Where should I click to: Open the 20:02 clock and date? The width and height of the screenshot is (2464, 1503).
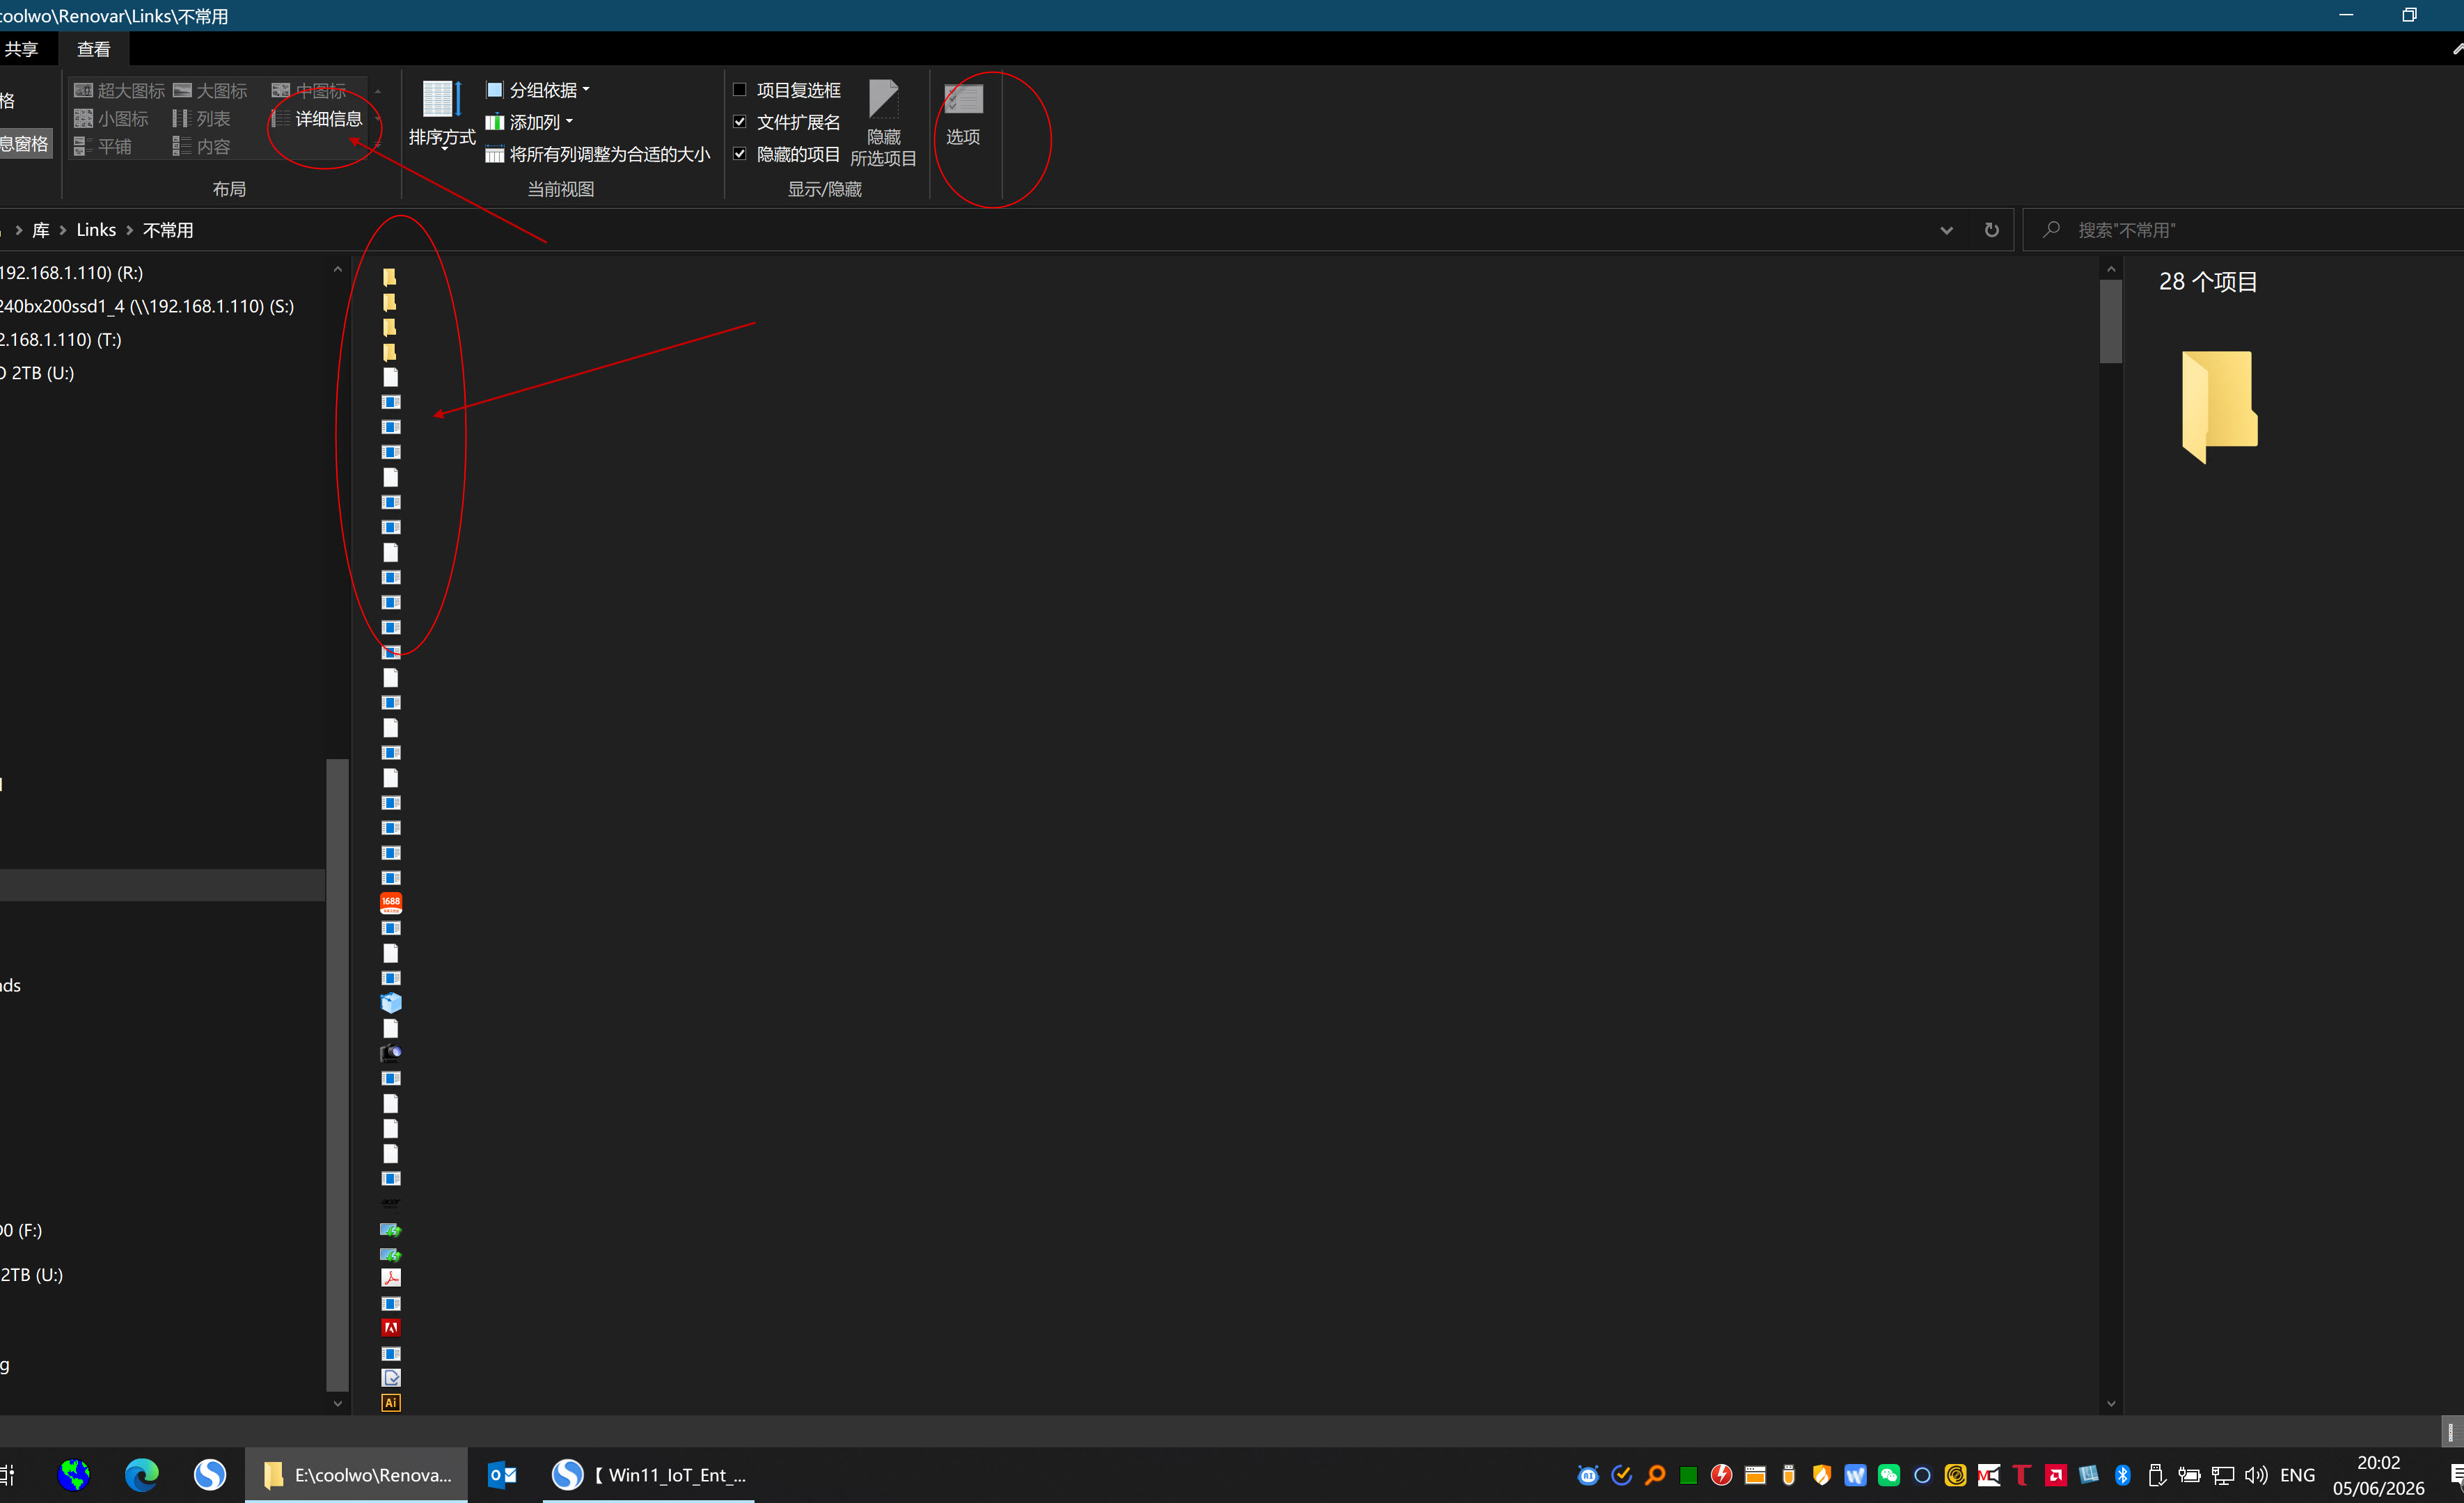(x=2378, y=1475)
